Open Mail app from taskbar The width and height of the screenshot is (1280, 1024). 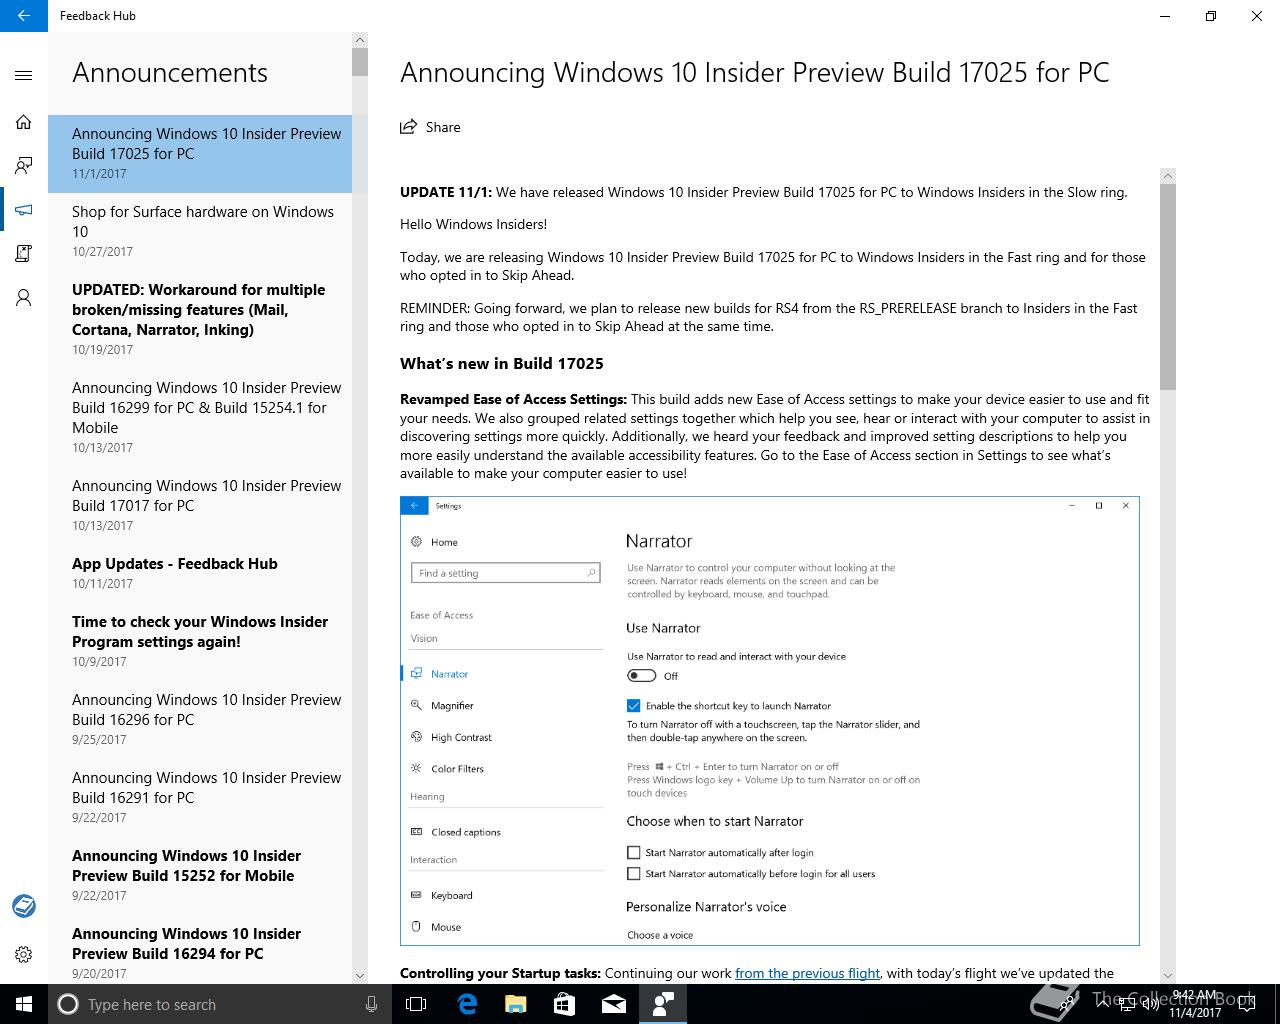614,1004
